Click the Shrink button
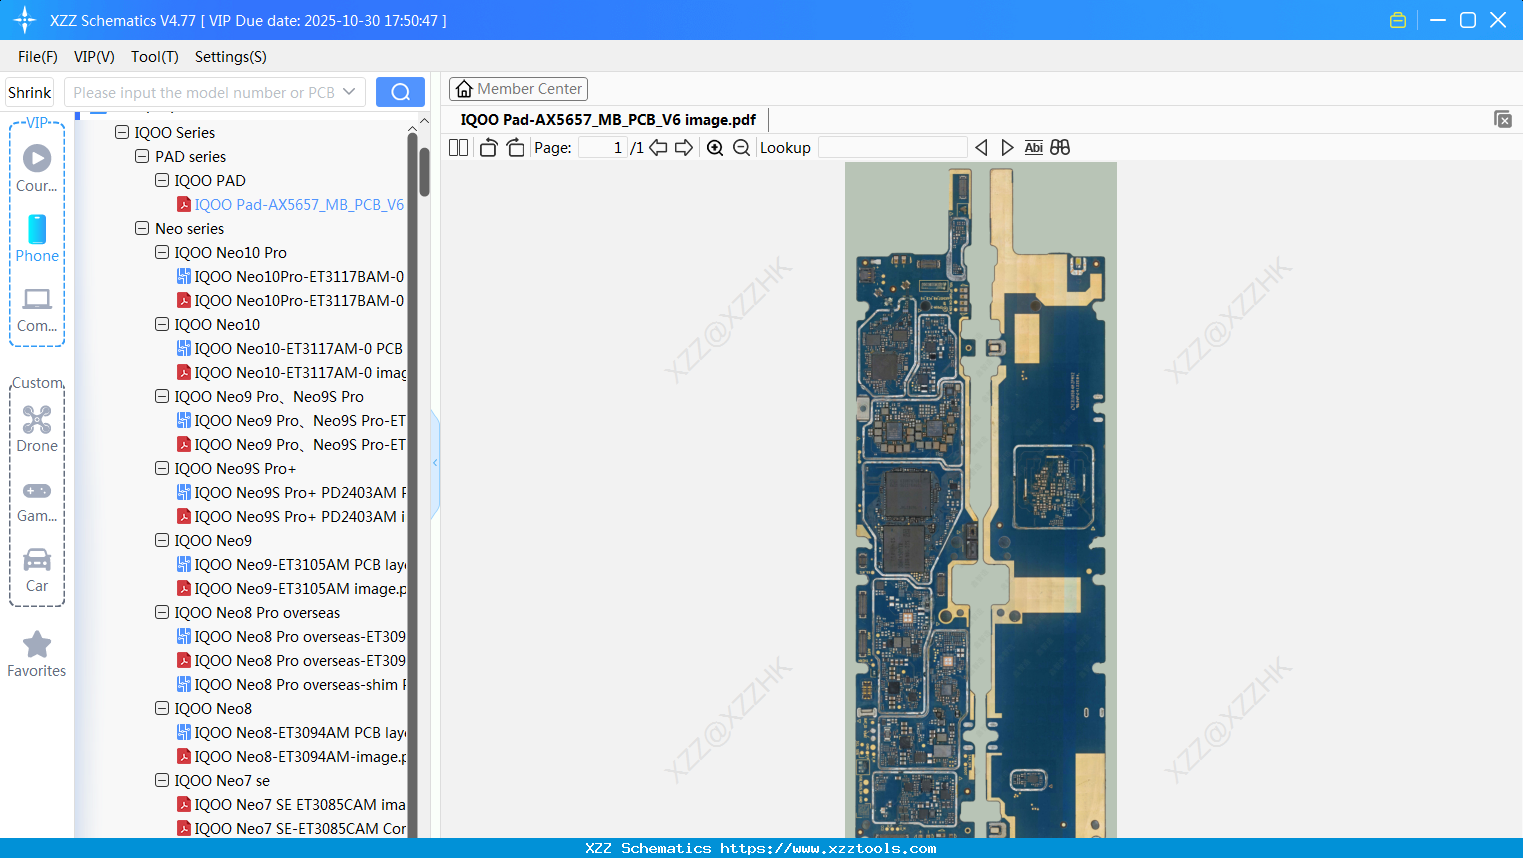 pyautogui.click(x=29, y=91)
